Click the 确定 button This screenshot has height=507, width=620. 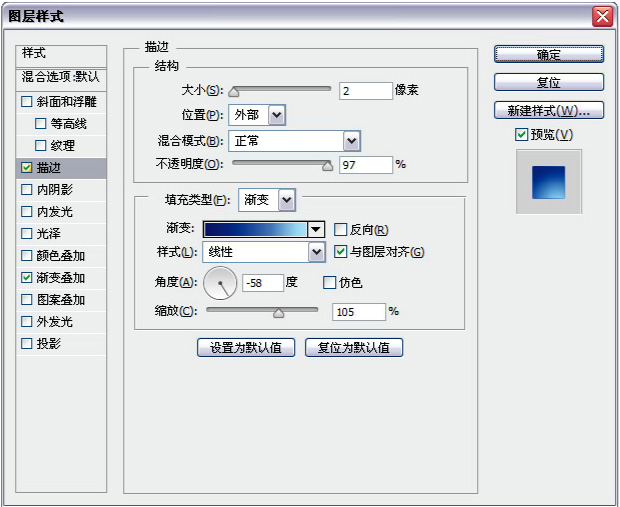click(x=548, y=54)
